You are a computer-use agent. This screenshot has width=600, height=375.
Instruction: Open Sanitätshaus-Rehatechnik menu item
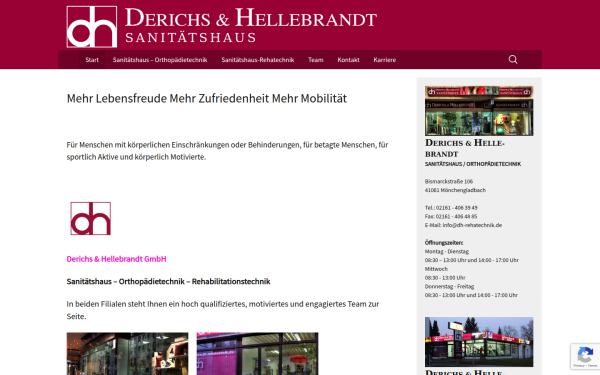tap(258, 60)
